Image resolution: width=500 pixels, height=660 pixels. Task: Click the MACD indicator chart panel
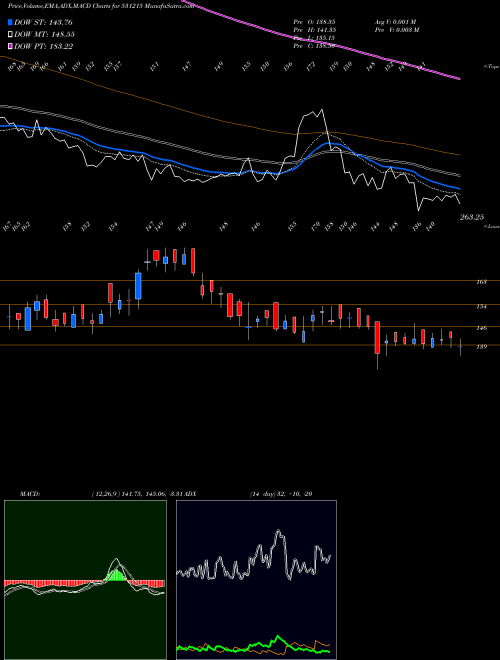pos(85,580)
